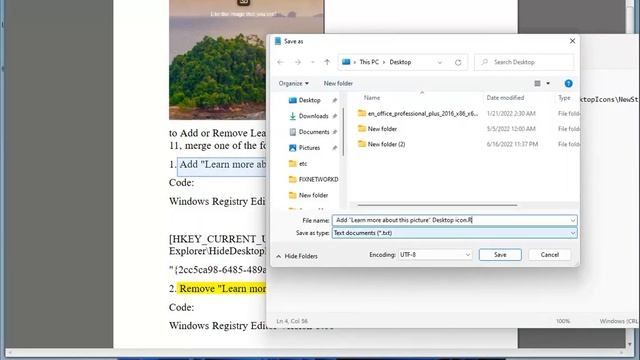The image size is (640, 360).
Task: Open the Encoding UTF-8 dropdown
Action: [x=435, y=255]
